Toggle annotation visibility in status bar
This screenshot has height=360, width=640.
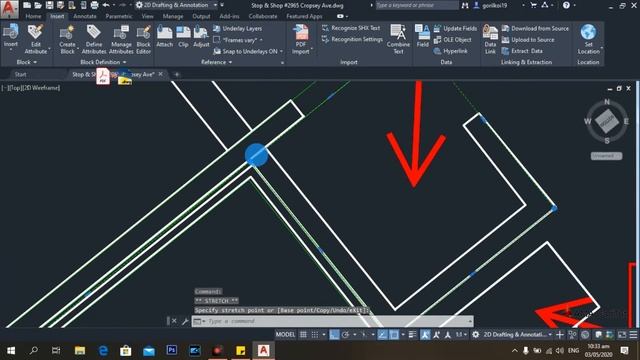[425, 335]
